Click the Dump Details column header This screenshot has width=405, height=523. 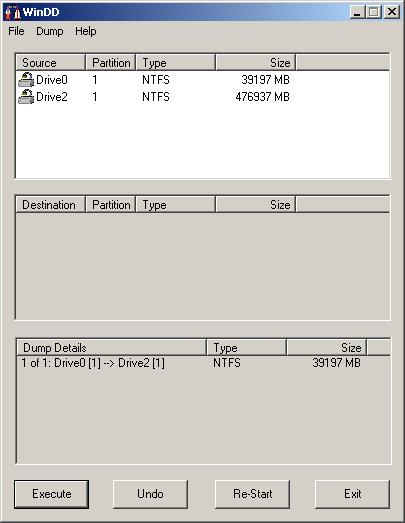point(111,348)
